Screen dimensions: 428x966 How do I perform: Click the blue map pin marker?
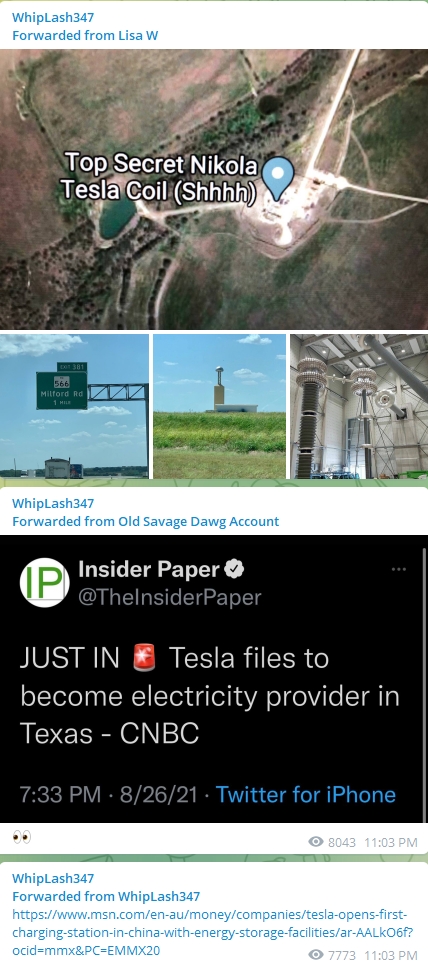click(x=278, y=177)
